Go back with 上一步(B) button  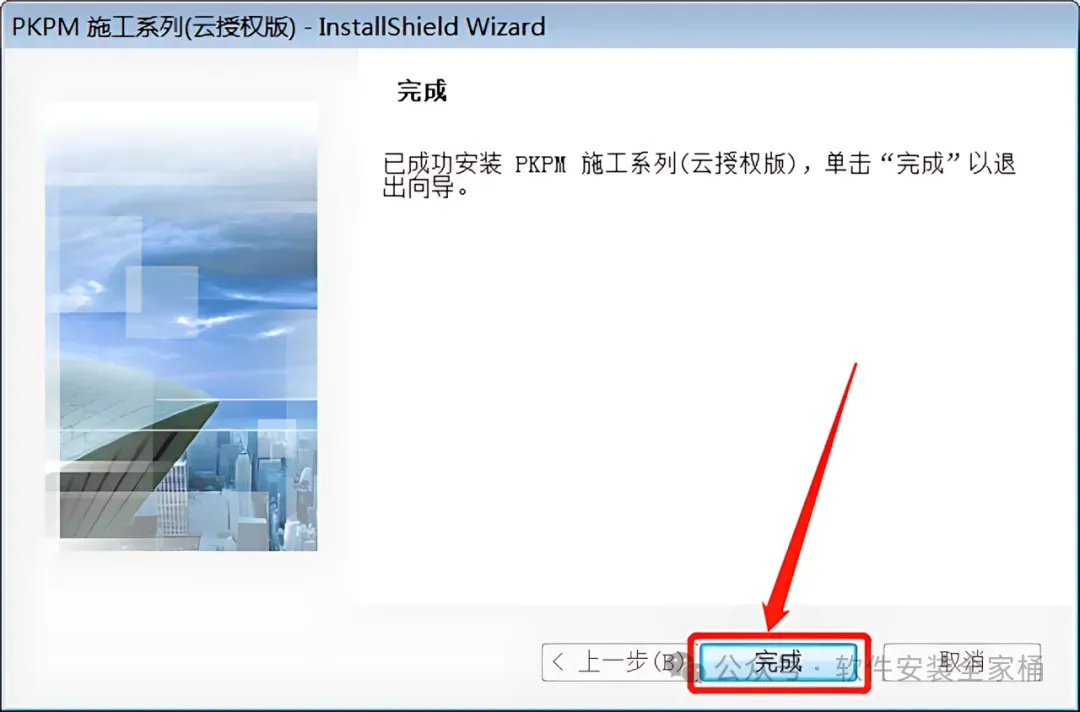tap(615, 662)
